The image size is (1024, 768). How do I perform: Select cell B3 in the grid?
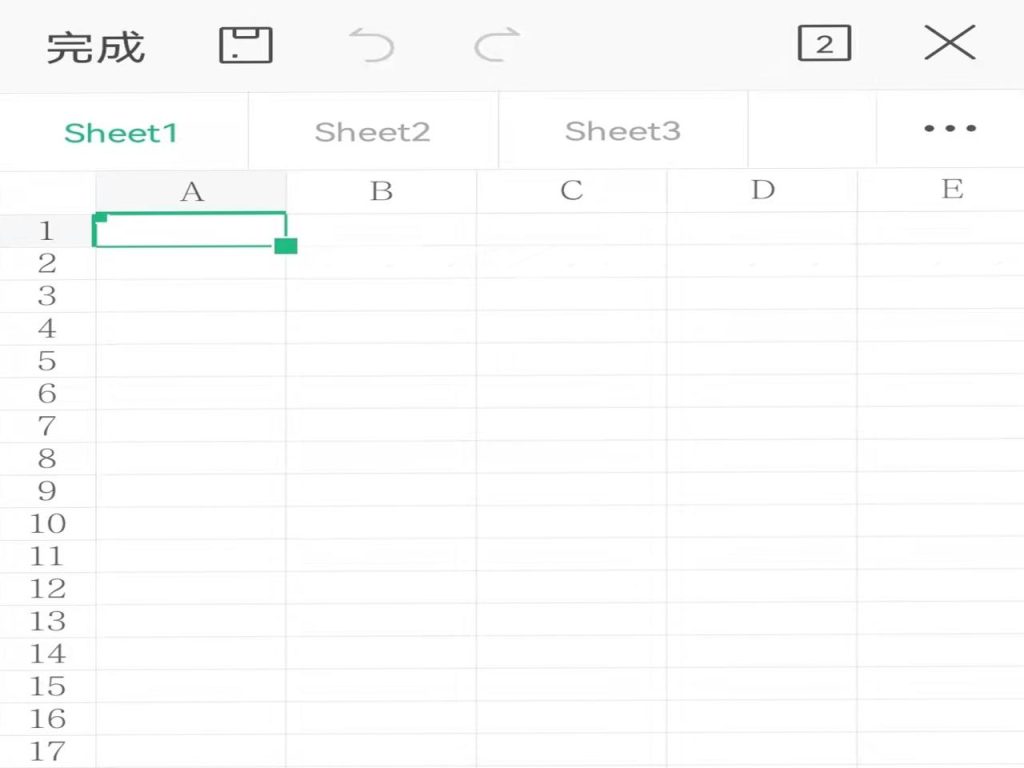point(381,296)
